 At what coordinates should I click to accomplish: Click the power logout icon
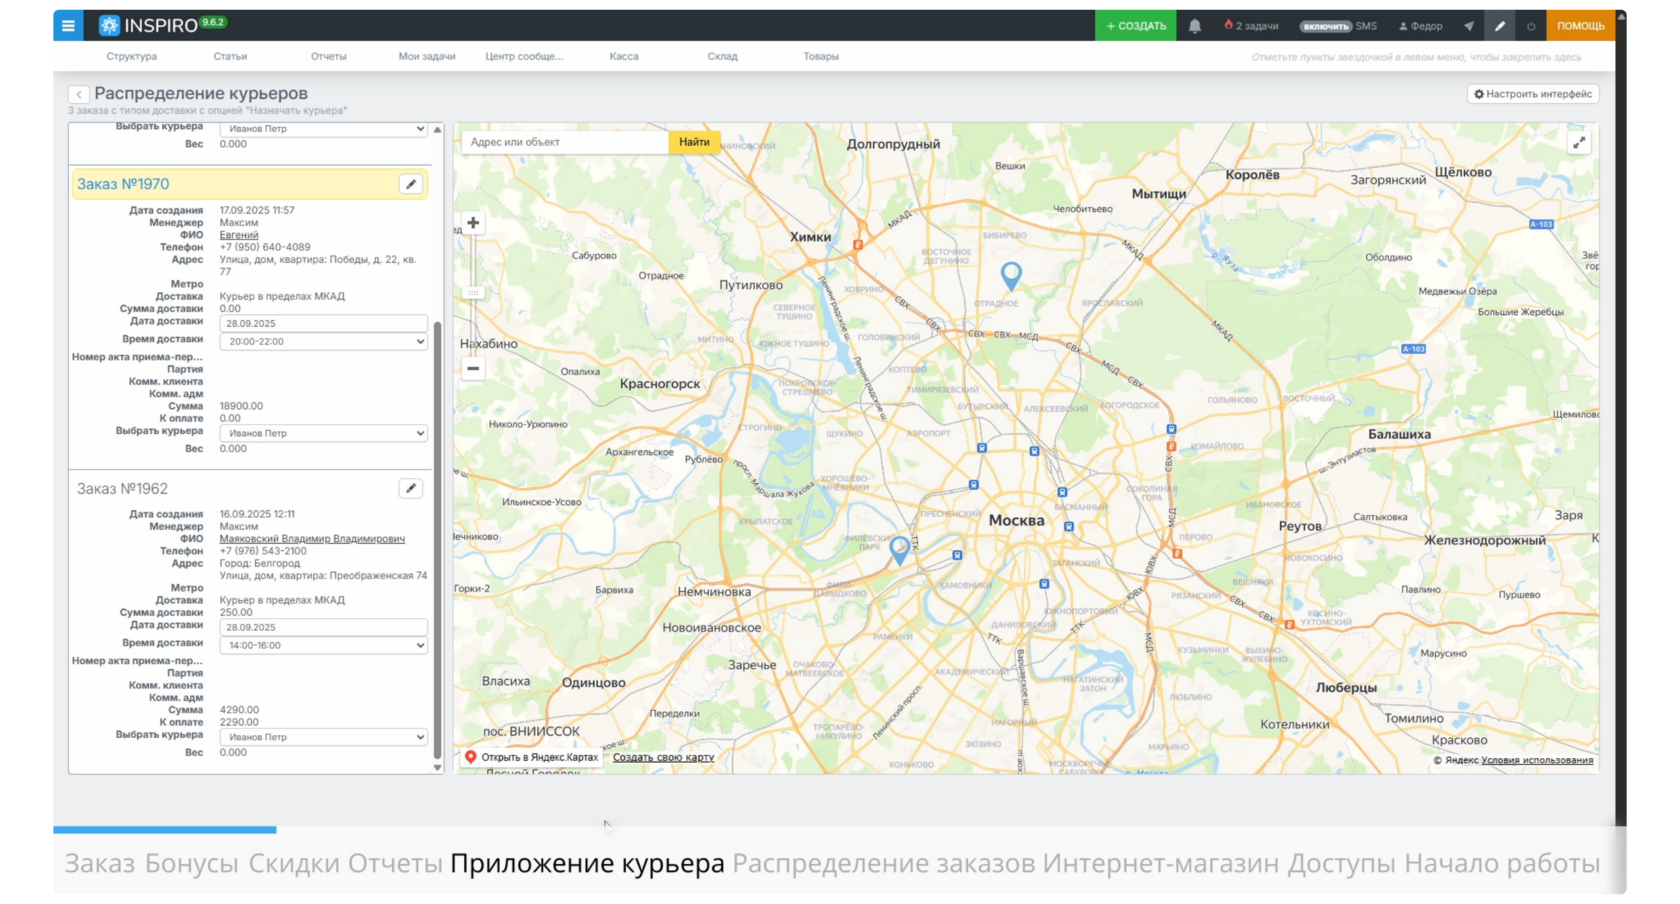point(1531,26)
